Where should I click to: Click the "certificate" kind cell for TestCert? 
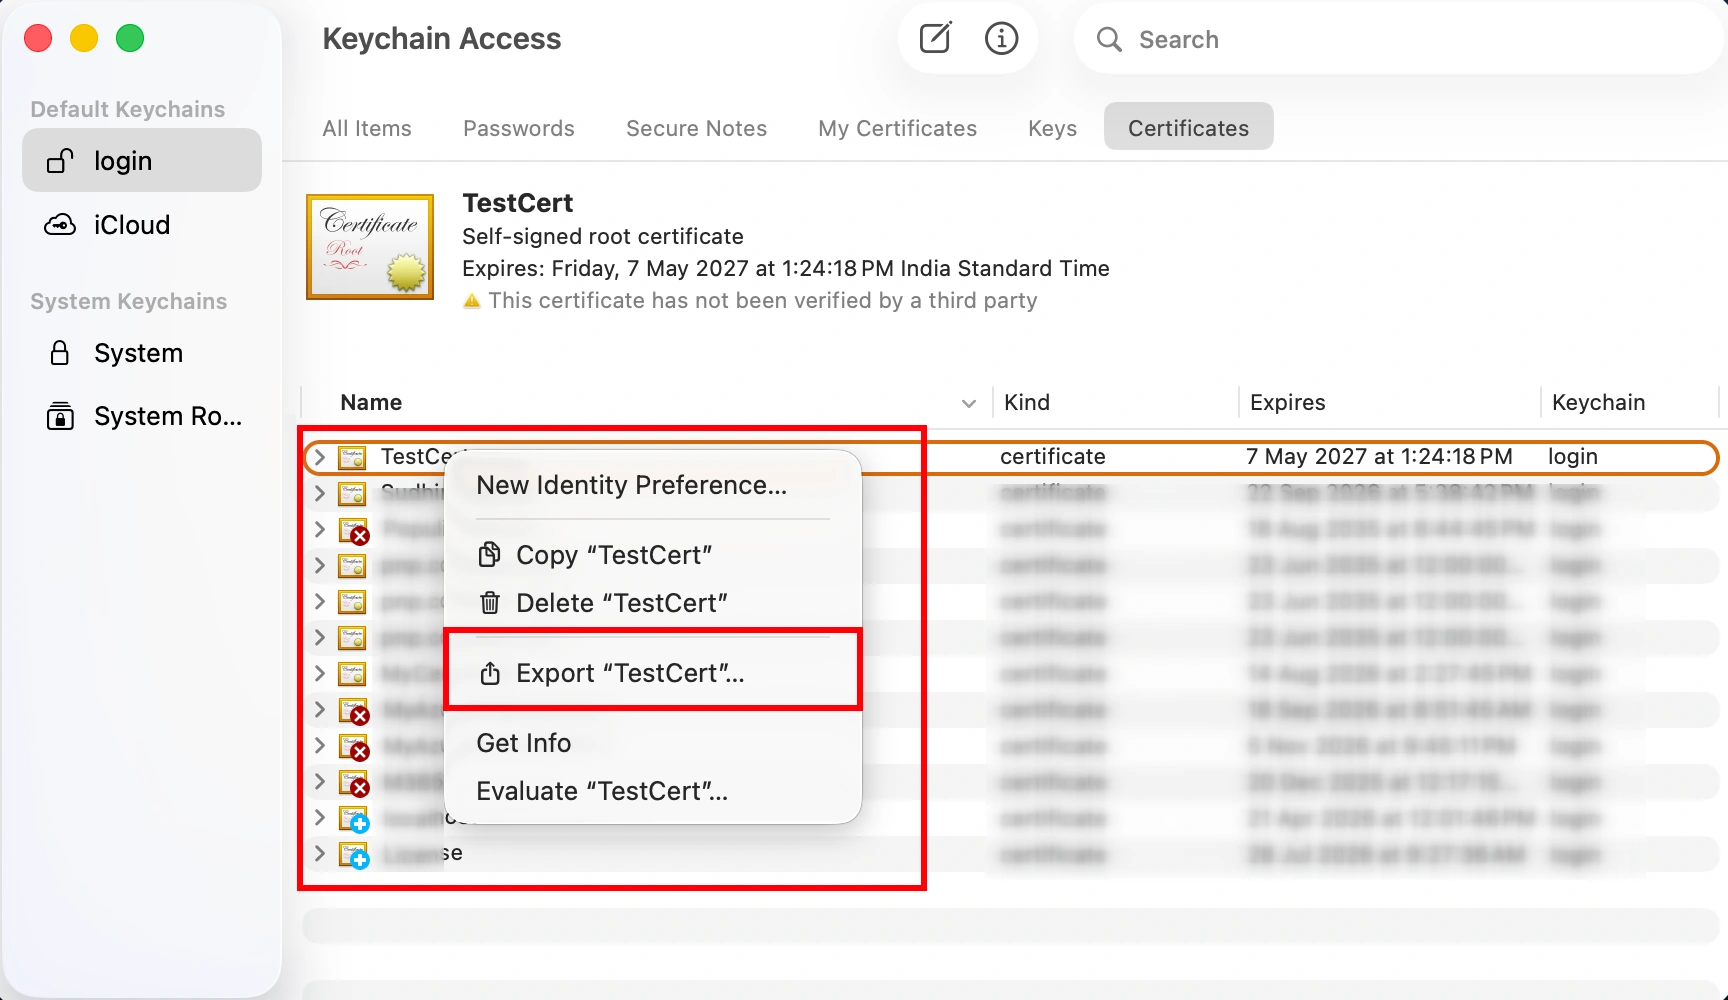pos(1053,457)
